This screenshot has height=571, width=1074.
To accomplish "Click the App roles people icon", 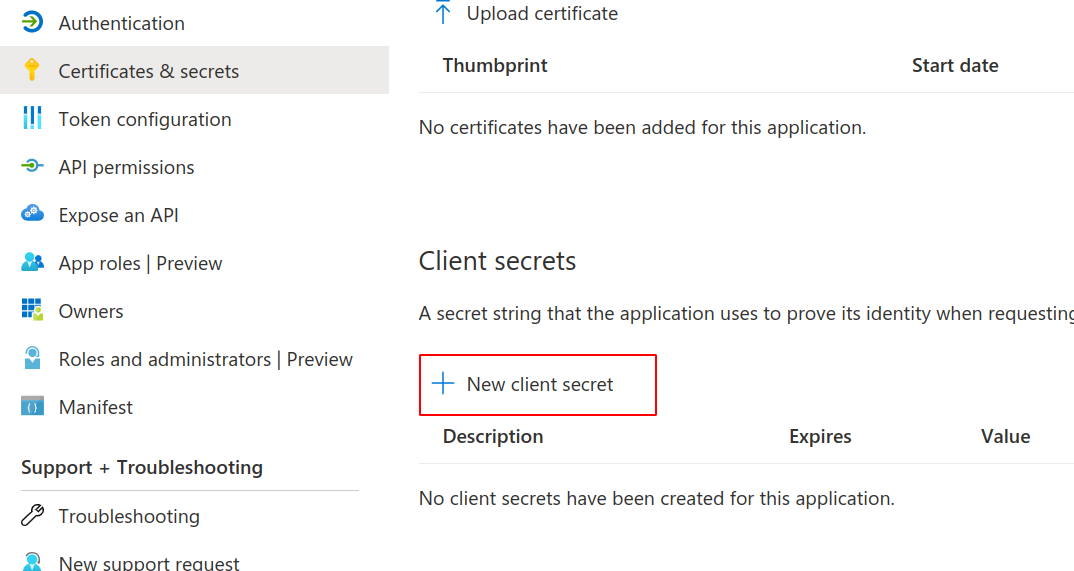I will (x=32, y=262).
